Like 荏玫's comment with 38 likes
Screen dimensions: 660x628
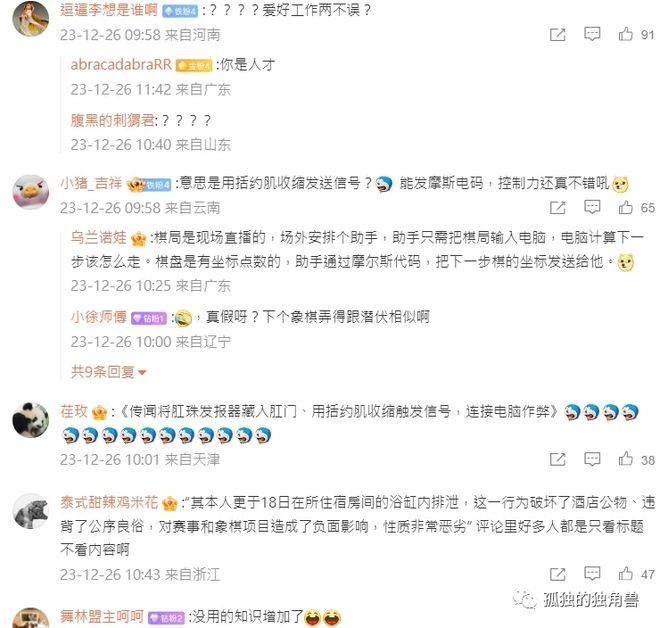[625, 459]
